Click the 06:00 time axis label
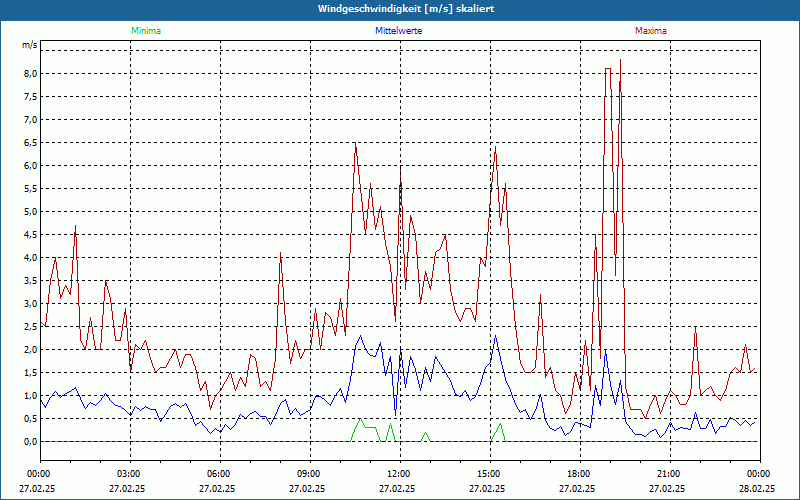This screenshot has height=500, width=800. (x=220, y=474)
